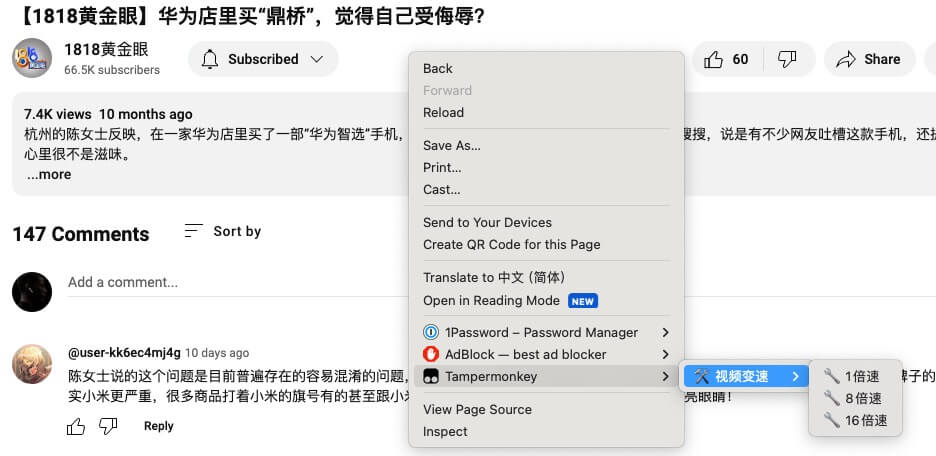Screen dimensions: 936x456
Task: Open avatar of @user-kk6ec4mj4g
Action: [x=32, y=363]
